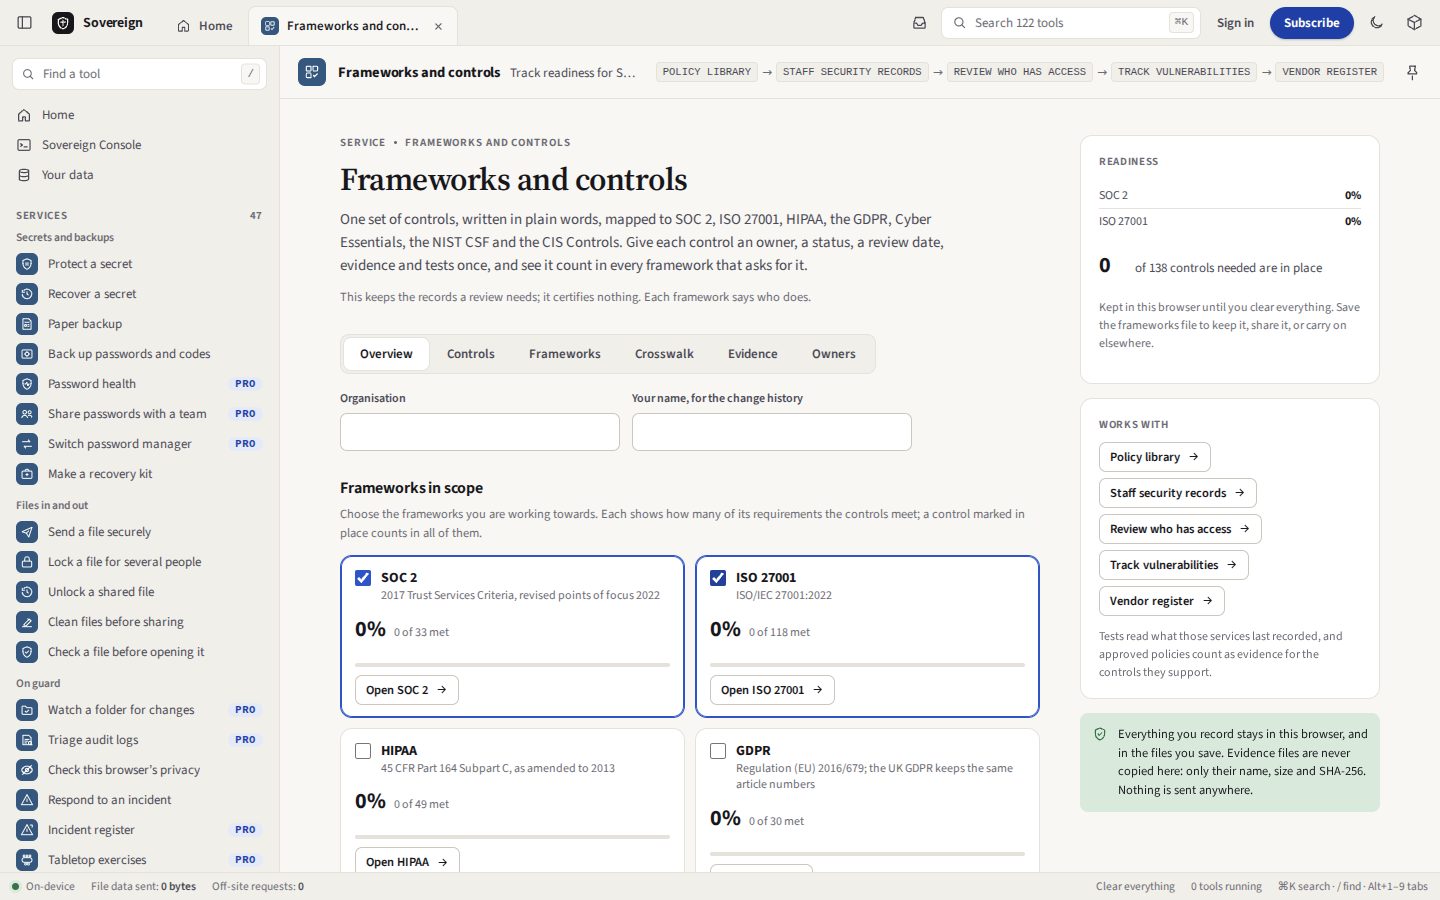Toggle the sidebar panel icon
This screenshot has height=900, width=1440.
coord(25,23)
